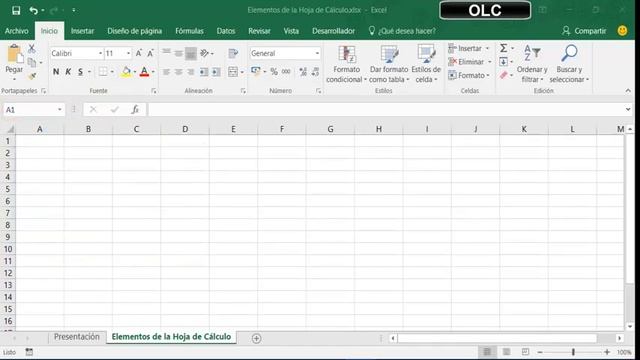This screenshot has height=360, width=640.
Task: Undo the last action
Action: click(33, 11)
